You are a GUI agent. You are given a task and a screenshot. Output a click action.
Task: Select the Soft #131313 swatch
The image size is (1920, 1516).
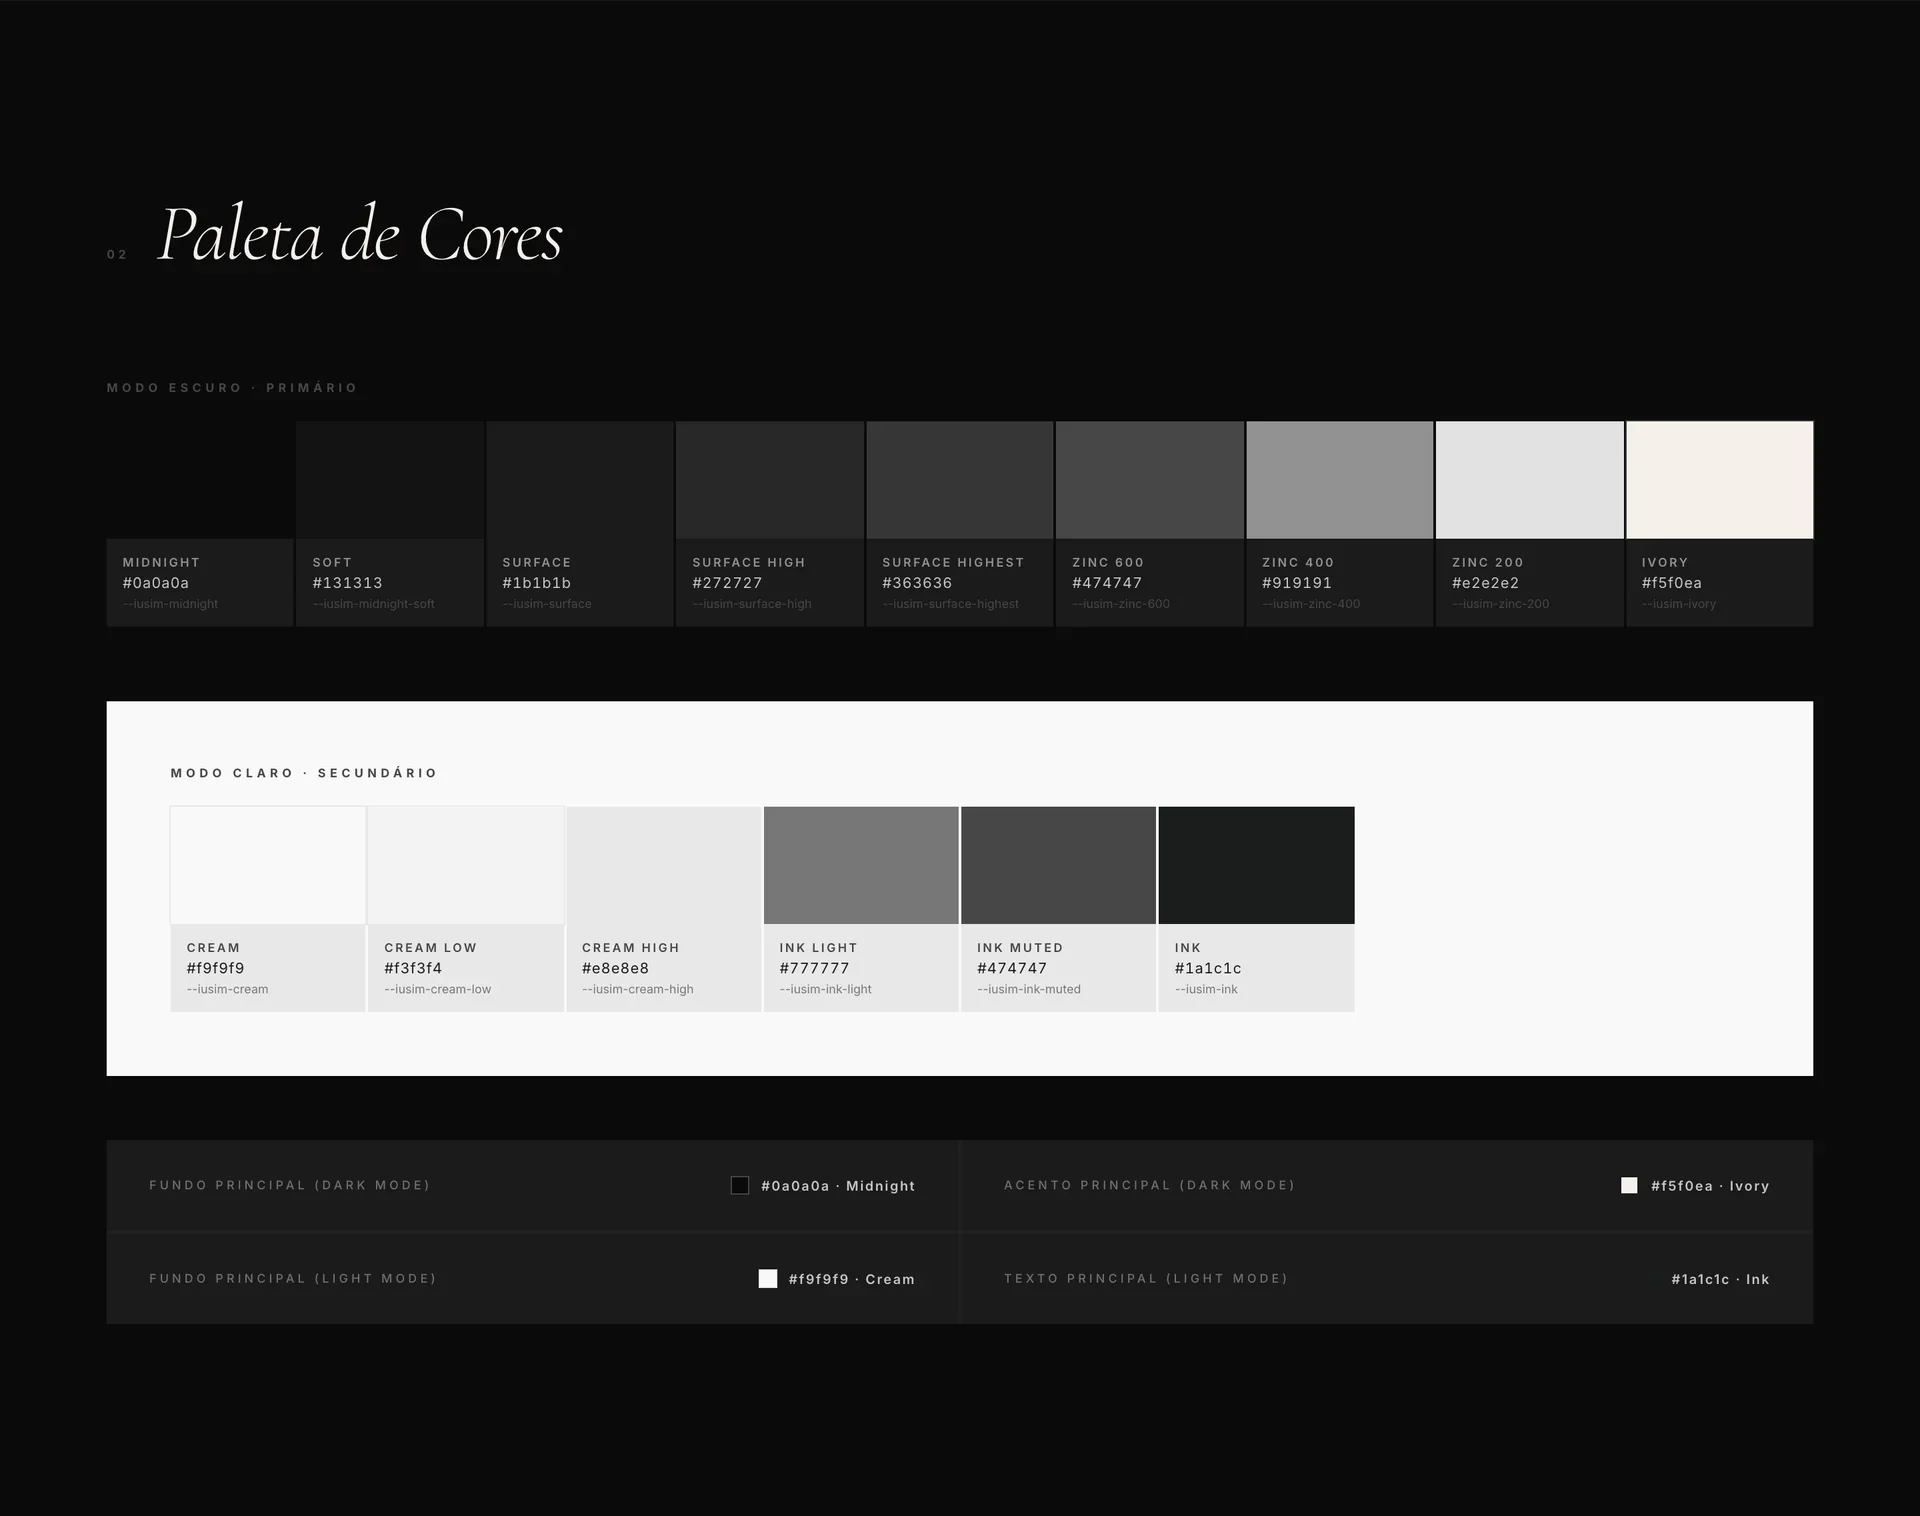pyautogui.click(x=390, y=480)
